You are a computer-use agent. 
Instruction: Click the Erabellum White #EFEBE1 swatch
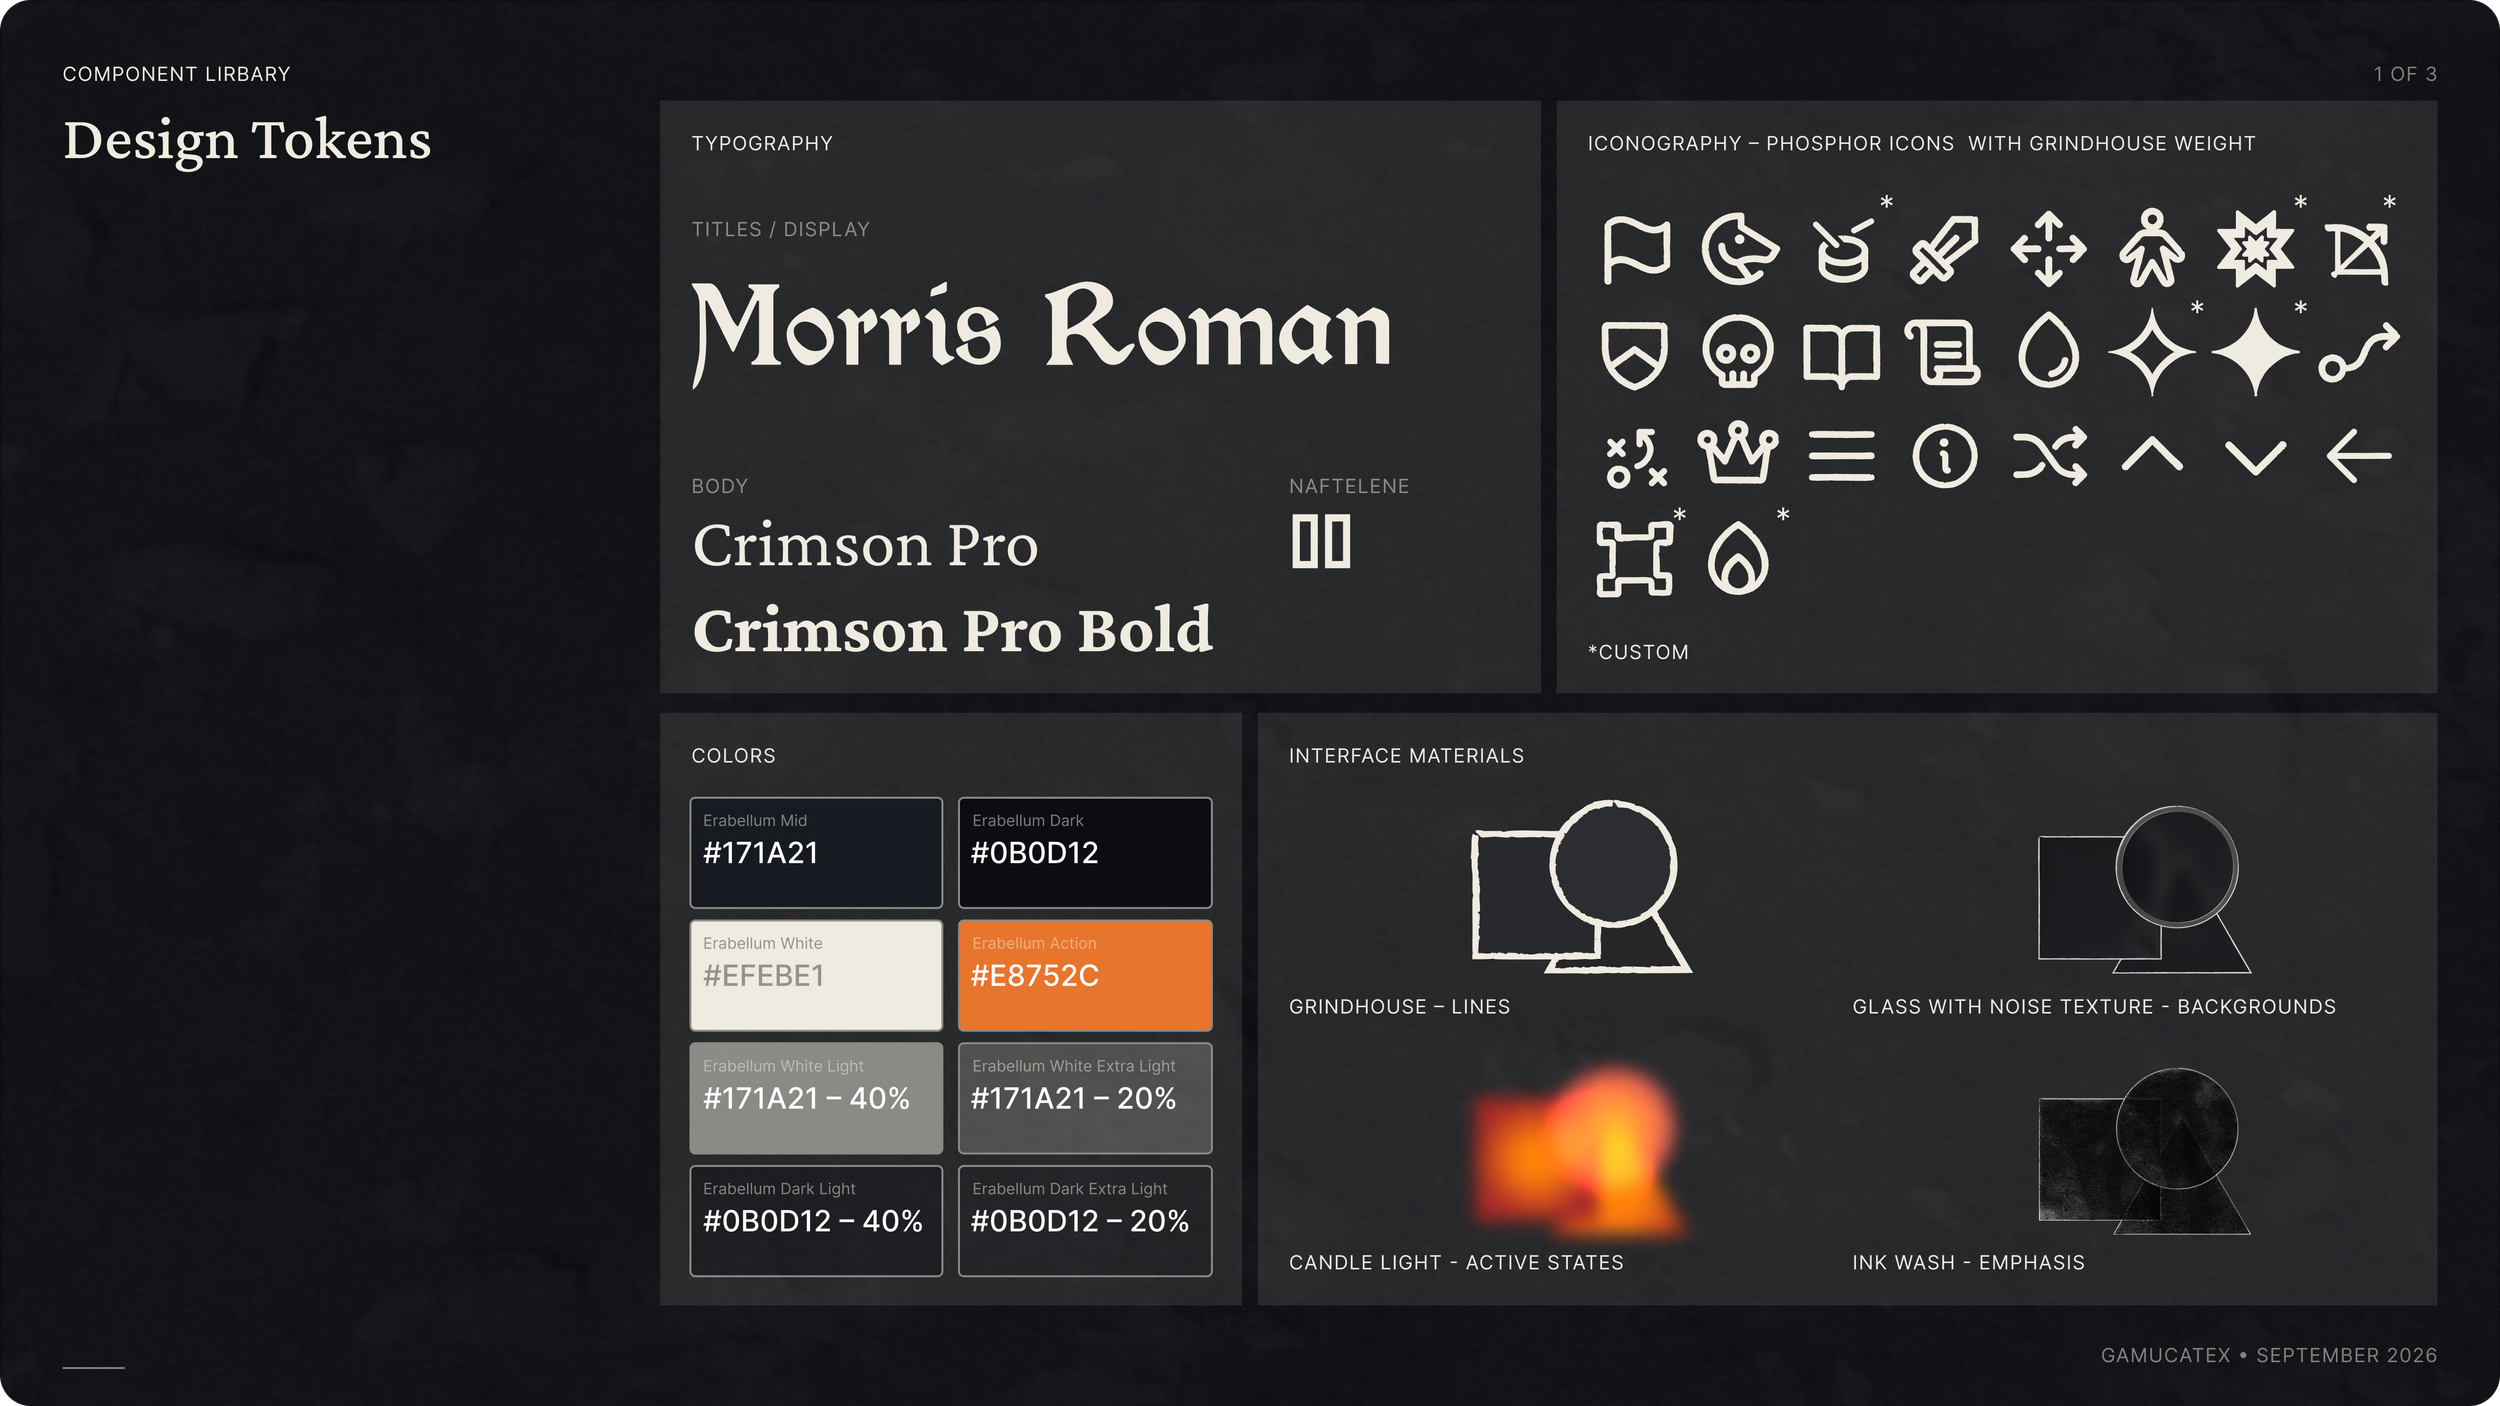(816, 975)
